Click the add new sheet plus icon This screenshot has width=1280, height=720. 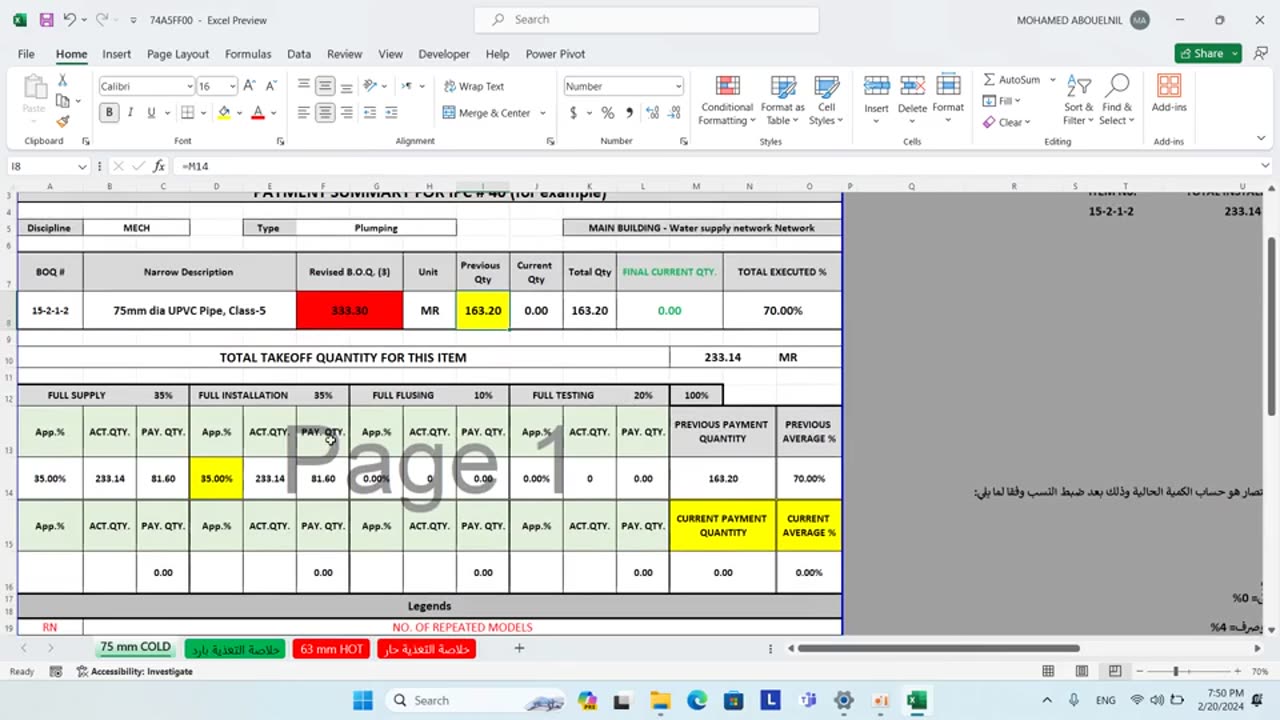pyautogui.click(x=519, y=648)
